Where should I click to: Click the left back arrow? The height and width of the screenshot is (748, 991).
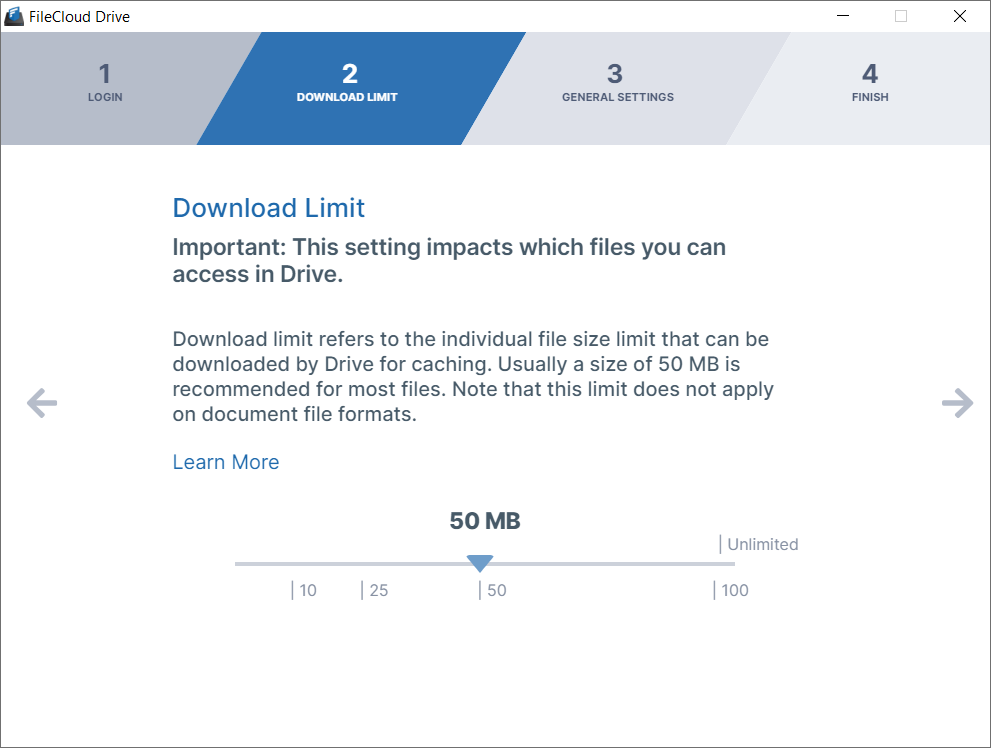click(42, 403)
